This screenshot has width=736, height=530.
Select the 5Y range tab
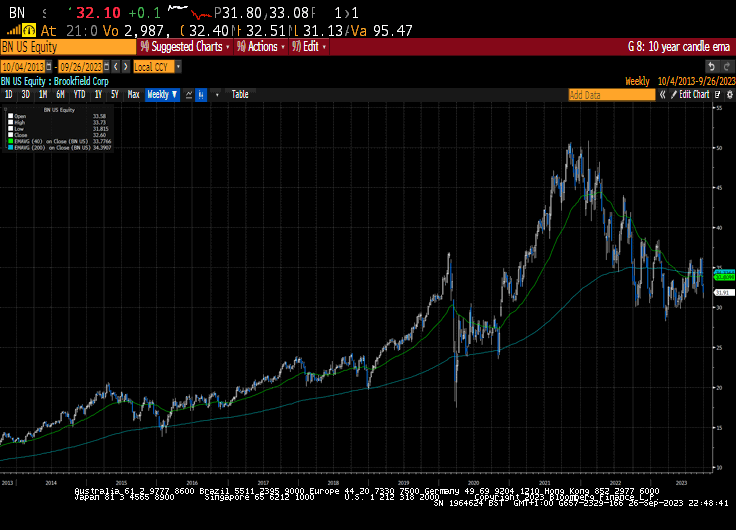tap(115, 95)
